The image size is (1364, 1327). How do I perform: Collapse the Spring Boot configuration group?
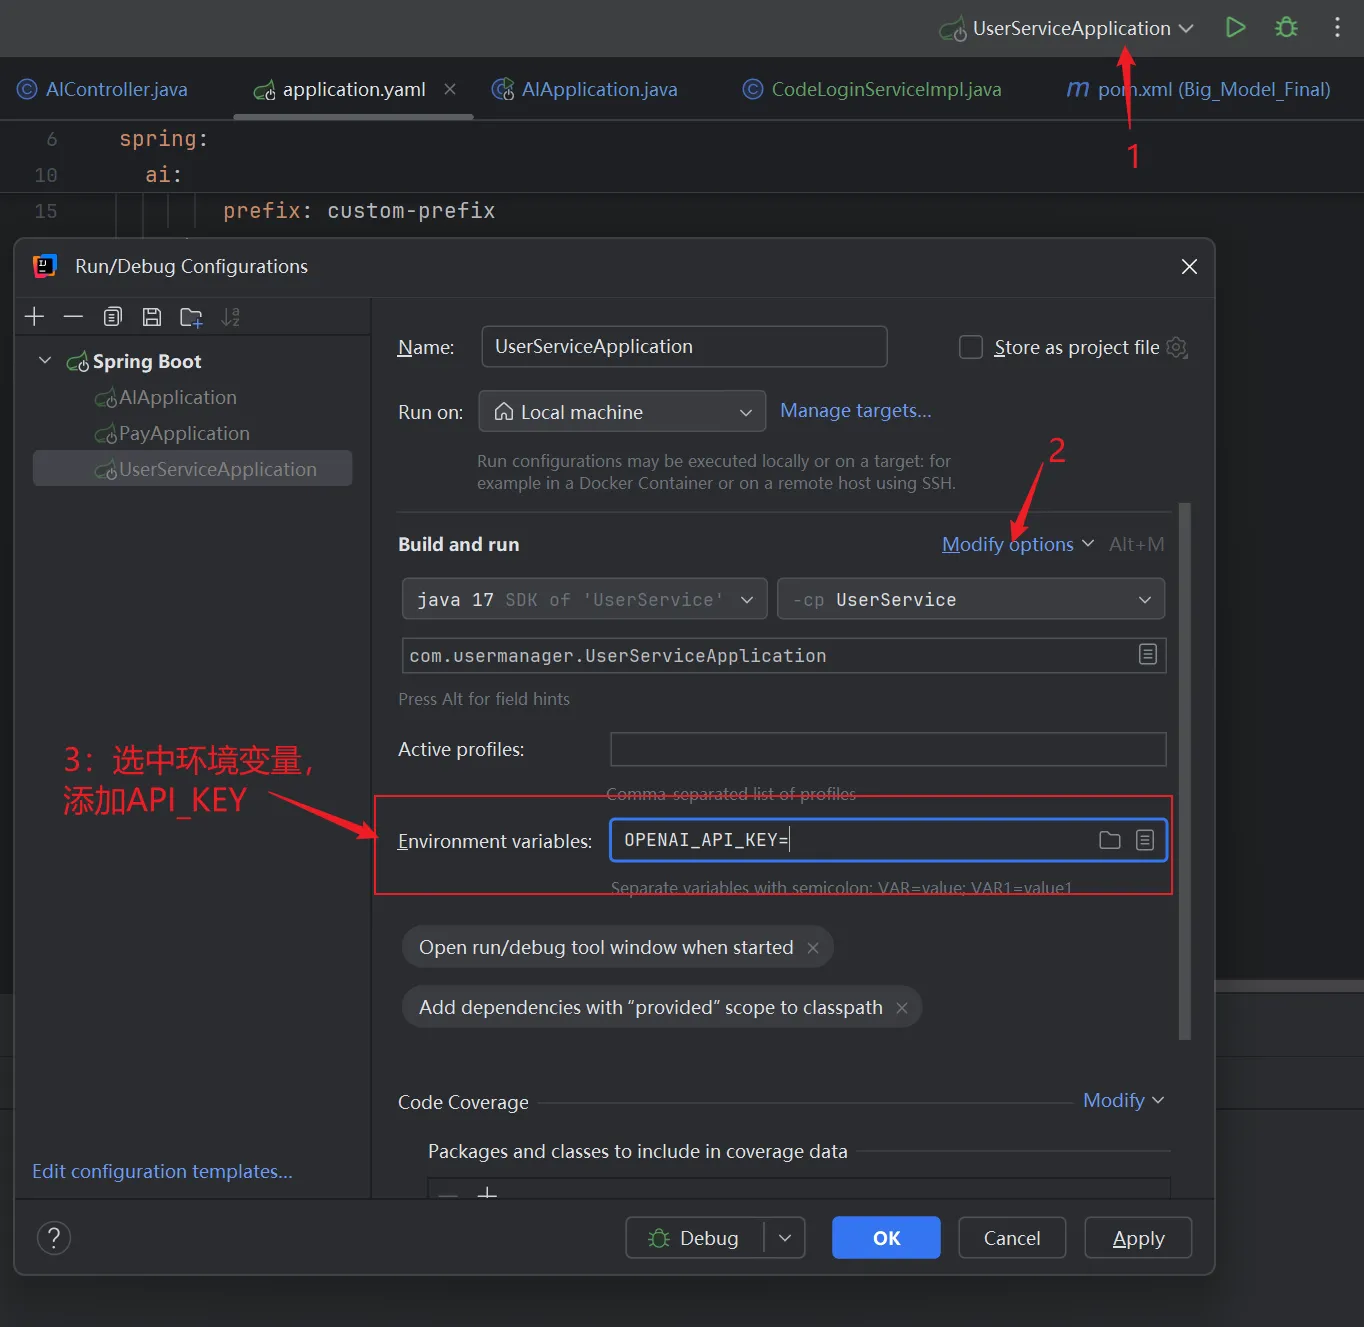point(44,361)
